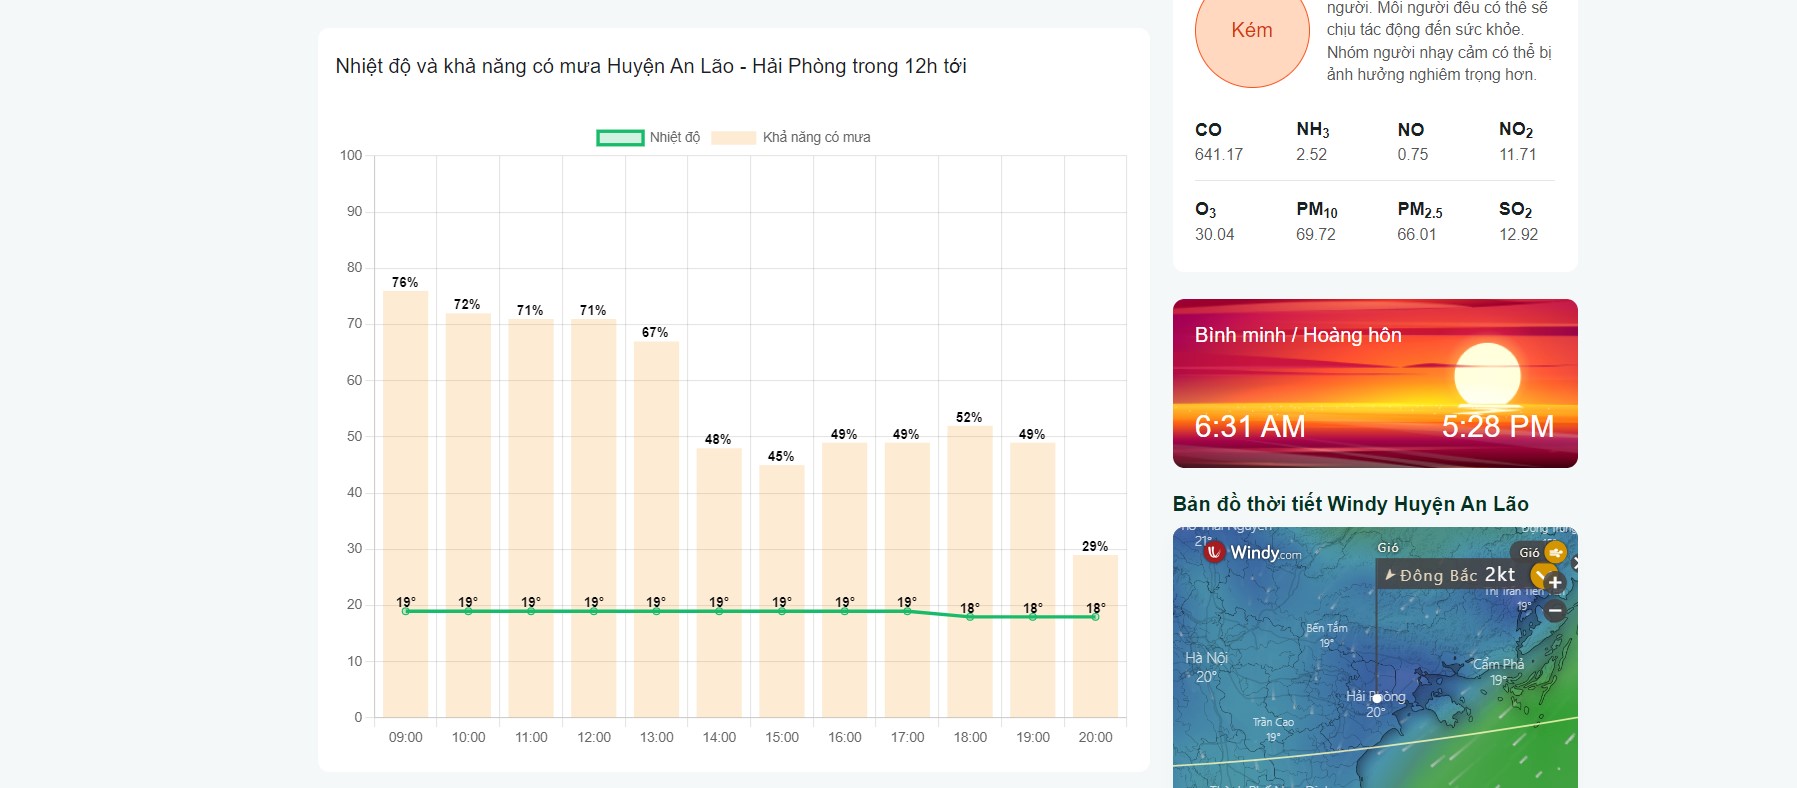Click the 29% bar at 20:00
Viewport: 1797px width, 788px height.
(x=1095, y=636)
